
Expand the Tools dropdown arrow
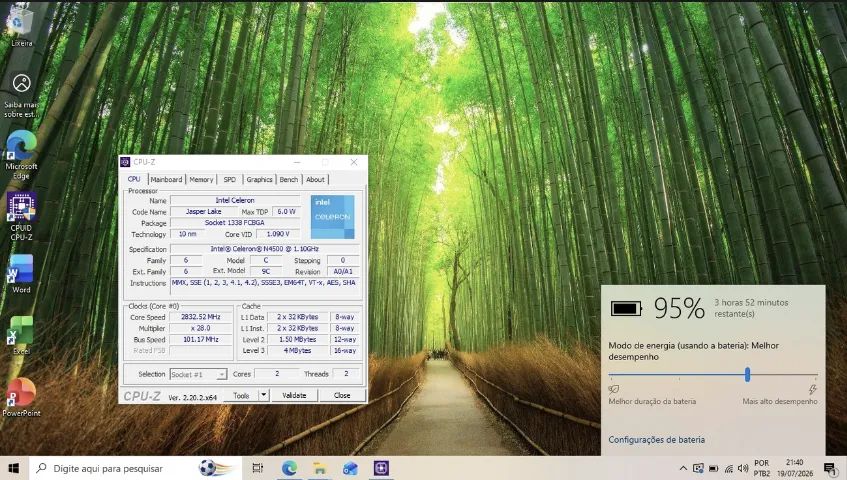264,395
